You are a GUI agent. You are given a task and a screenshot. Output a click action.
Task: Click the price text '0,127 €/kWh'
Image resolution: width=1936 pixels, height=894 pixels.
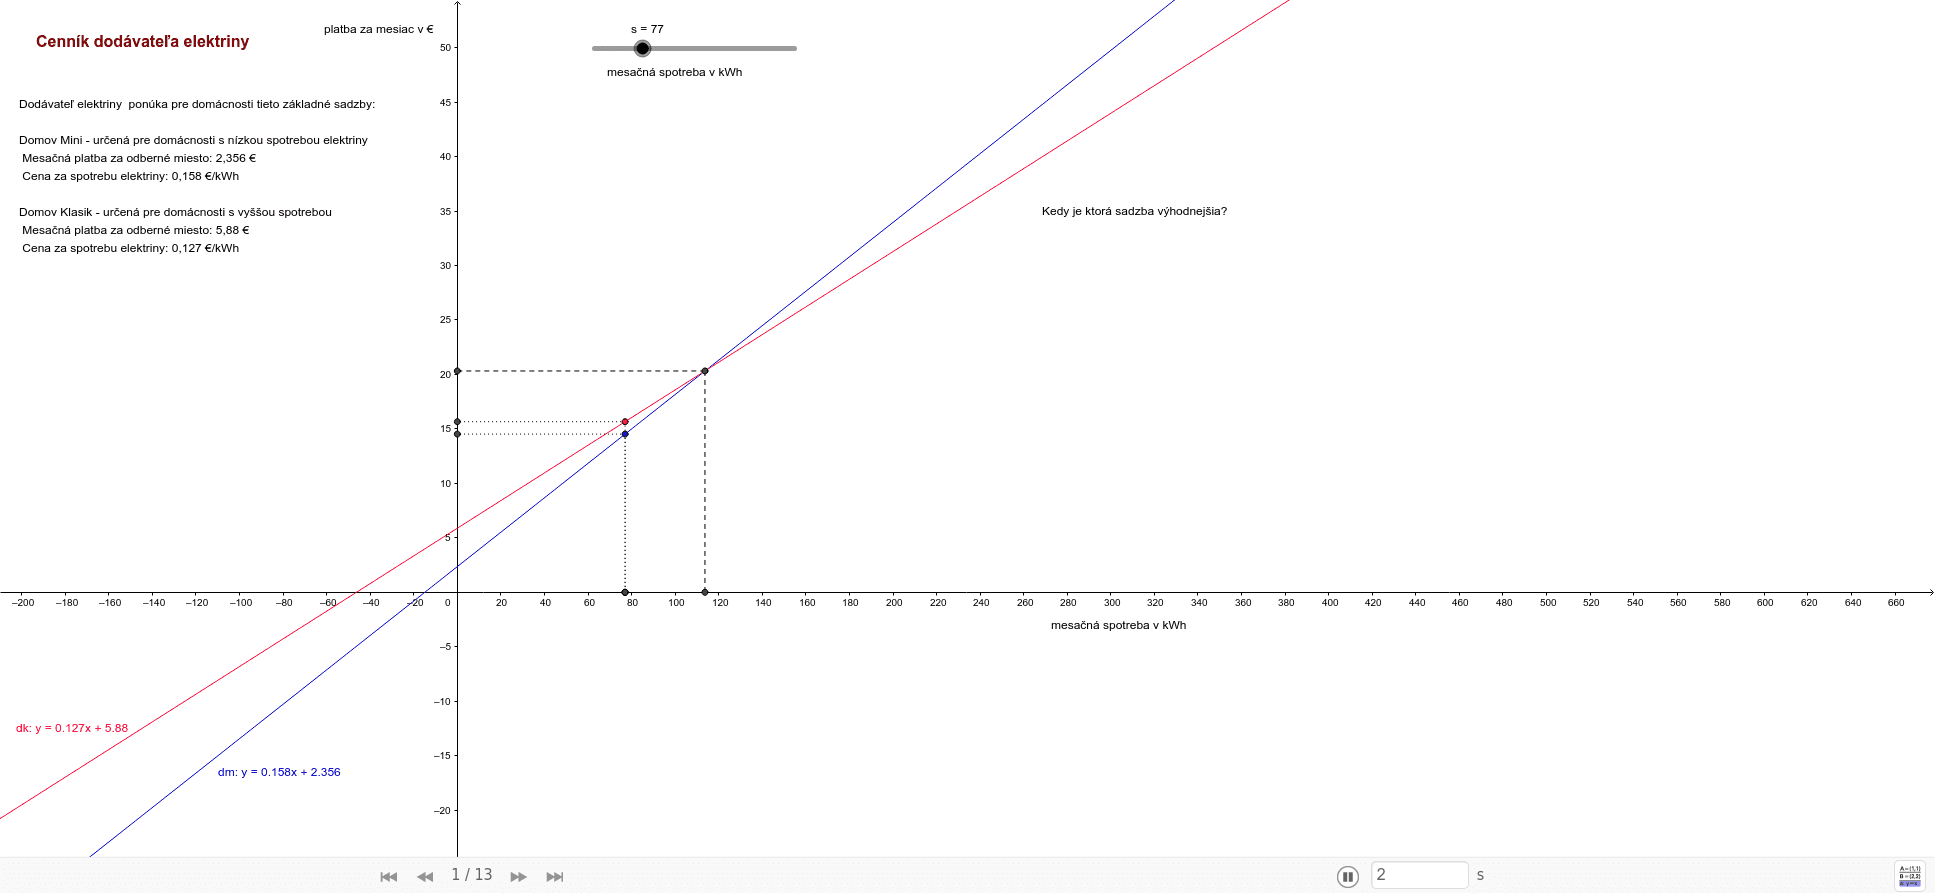(x=205, y=248)
